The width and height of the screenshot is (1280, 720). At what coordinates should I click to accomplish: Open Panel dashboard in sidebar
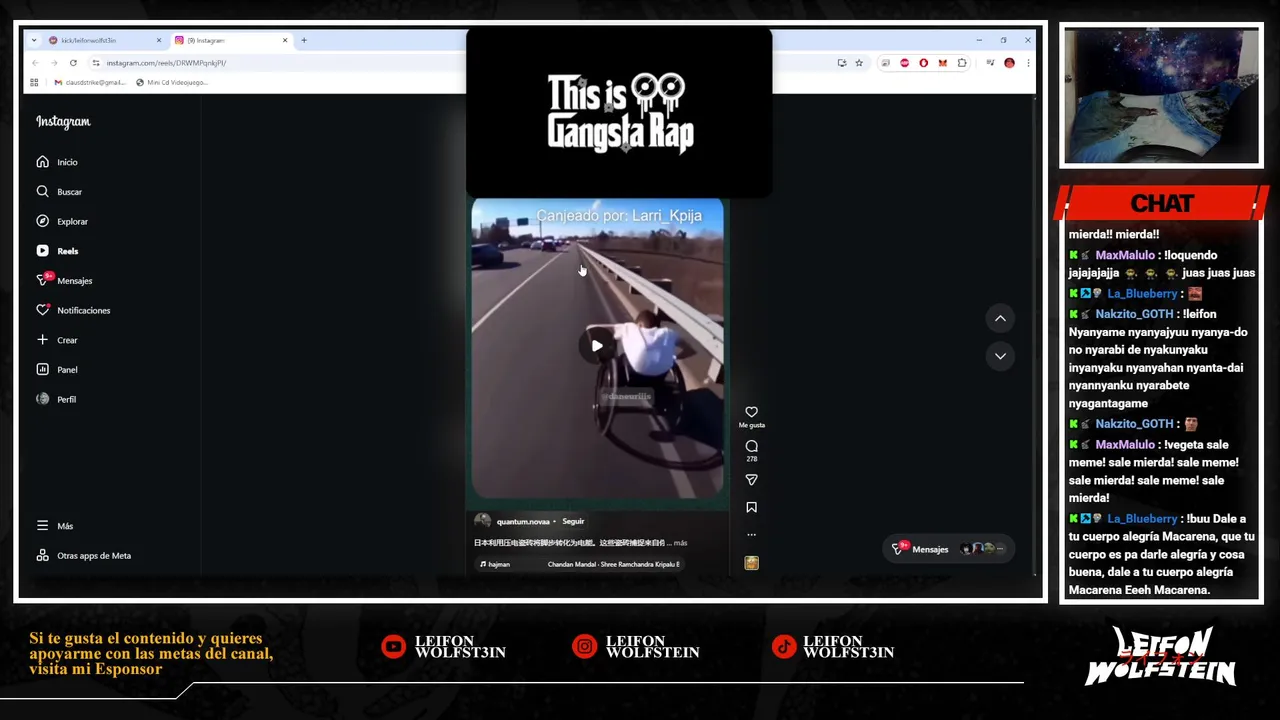click(x=57, y=370)
